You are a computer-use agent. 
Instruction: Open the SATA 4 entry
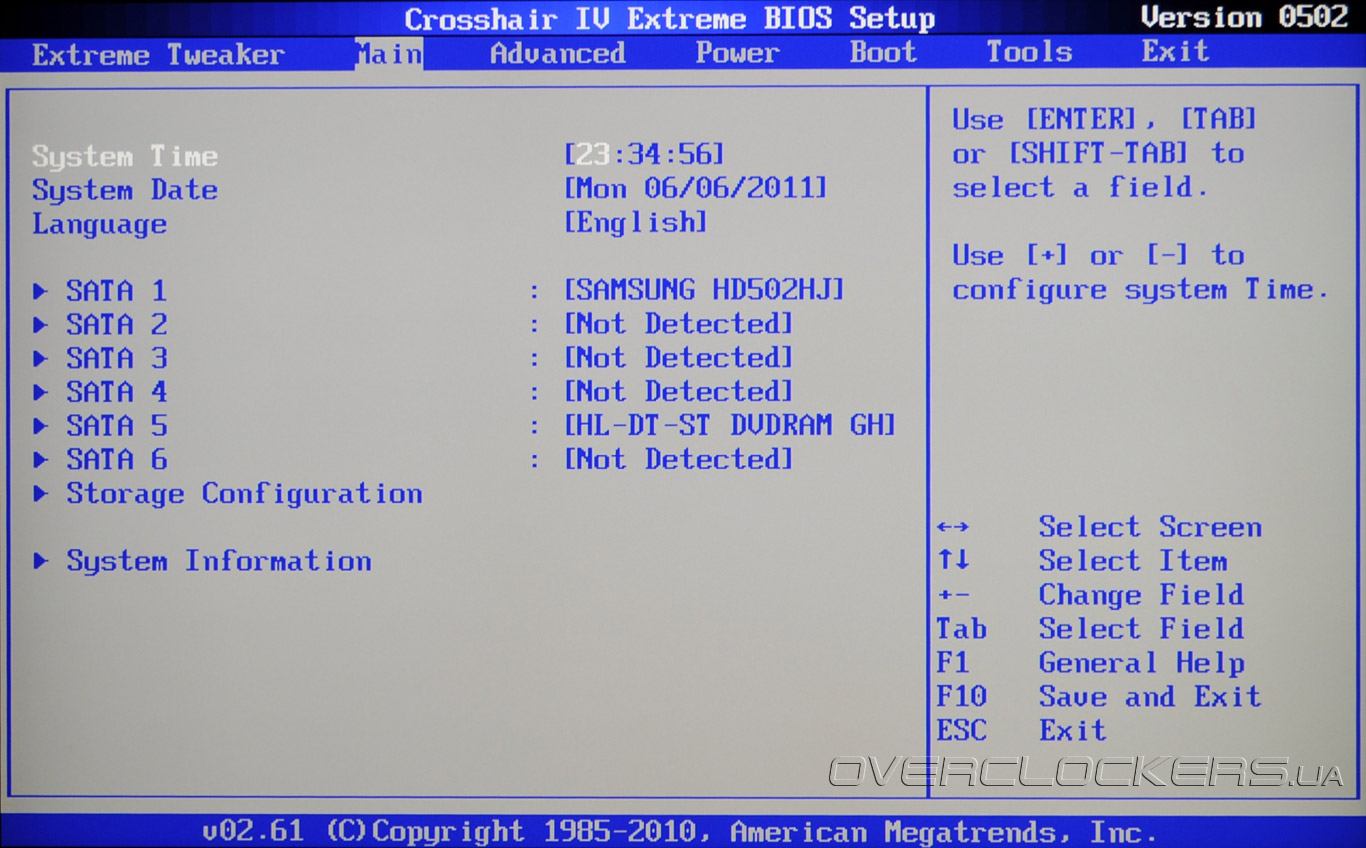coord(116,393)
